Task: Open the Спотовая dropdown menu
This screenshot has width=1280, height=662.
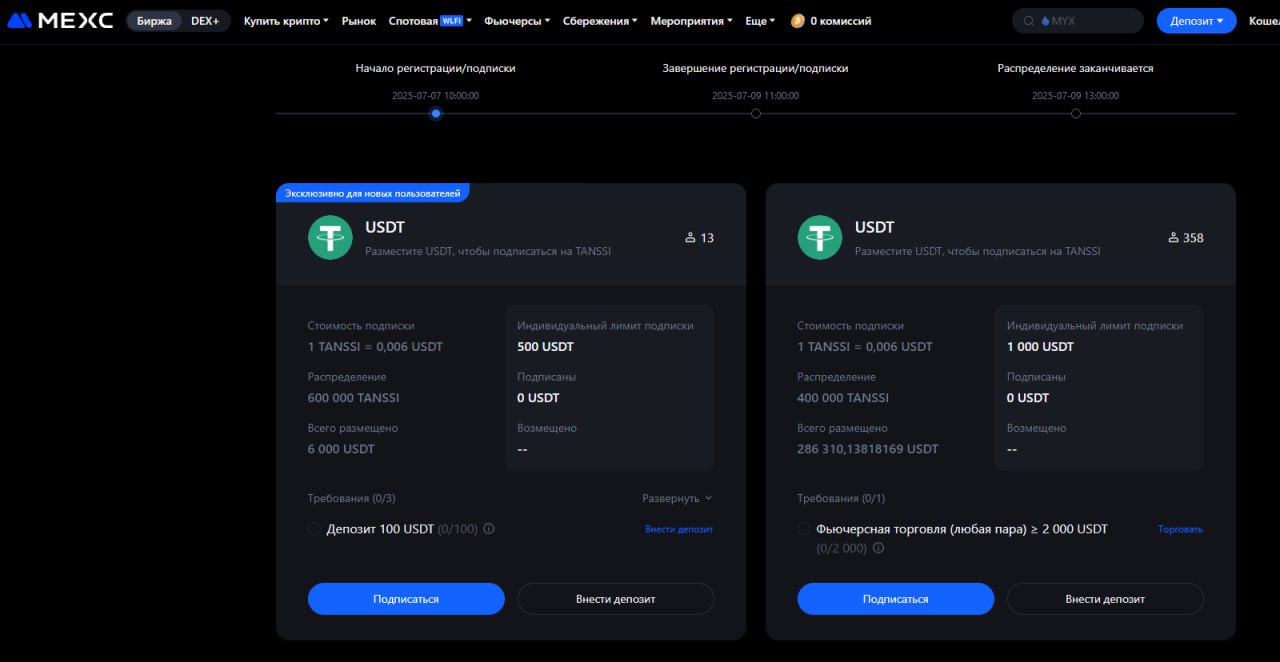Action: (430, 20)
